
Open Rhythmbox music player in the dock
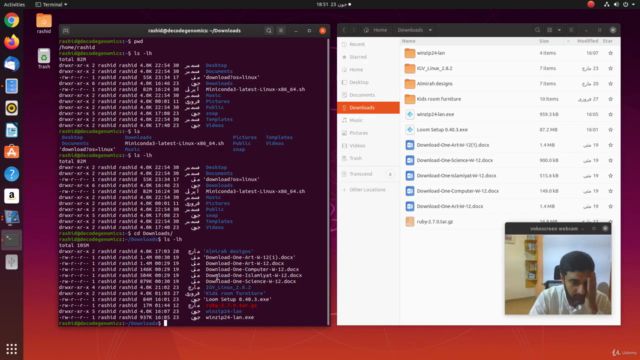[x=11, y=108]
